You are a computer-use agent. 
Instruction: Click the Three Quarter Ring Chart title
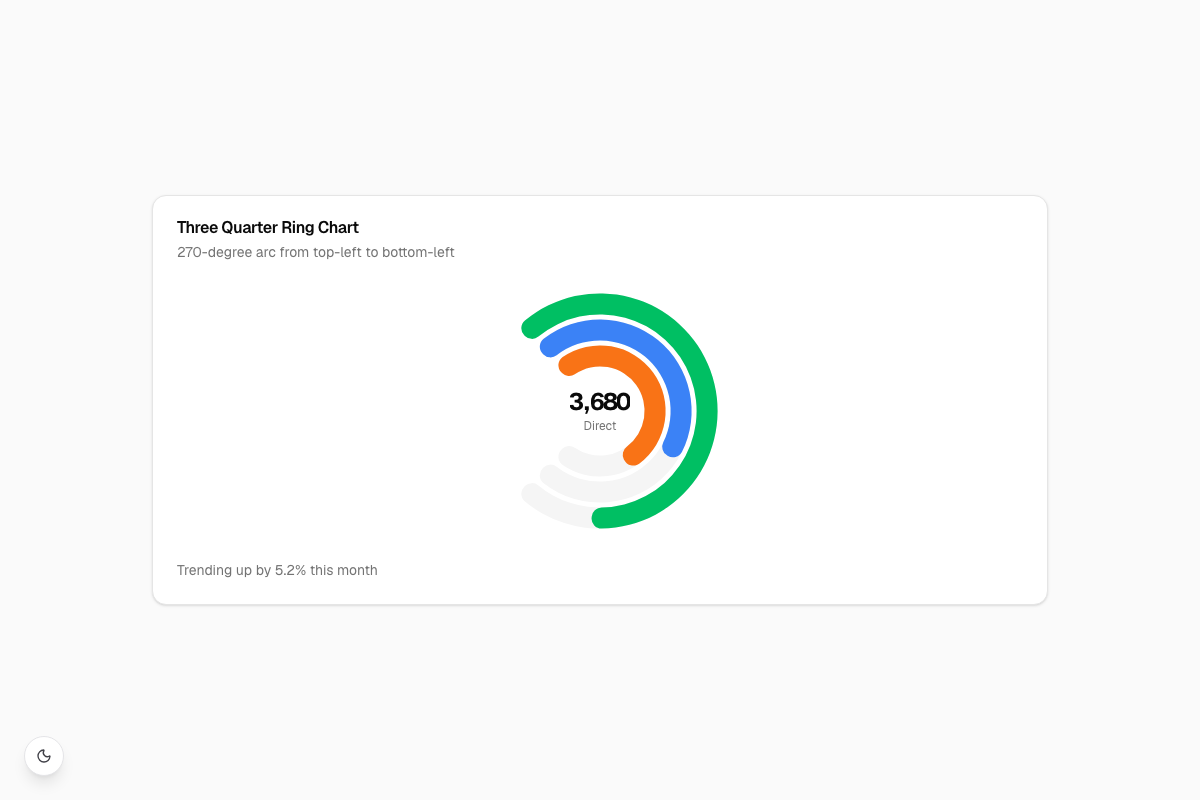[x=268, y=227]
